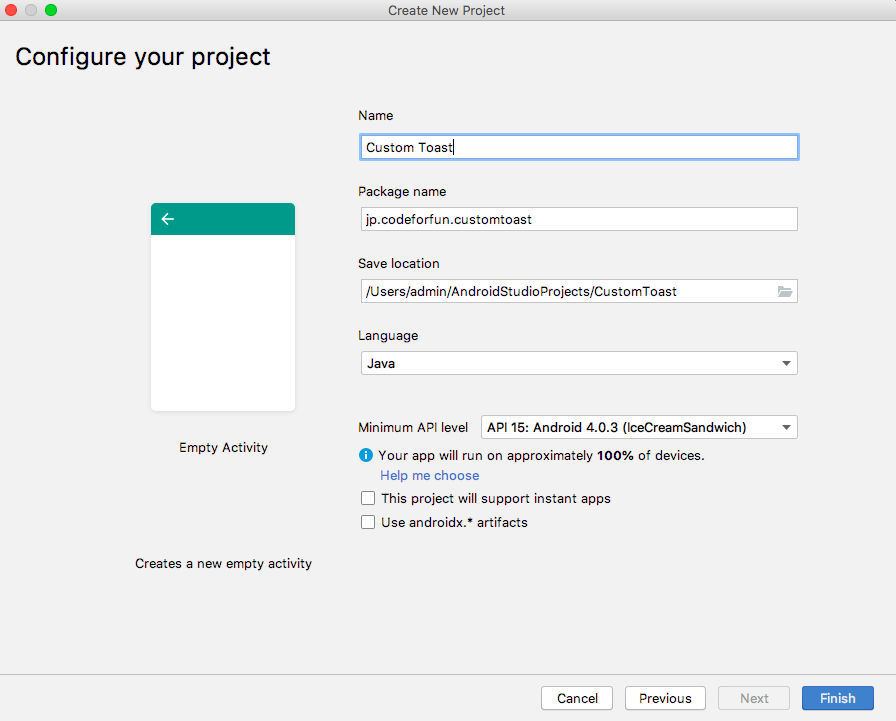Click the Cancel button
This screenshot has width=896, height=721.
pyautogui.click(x=577, y=698)
